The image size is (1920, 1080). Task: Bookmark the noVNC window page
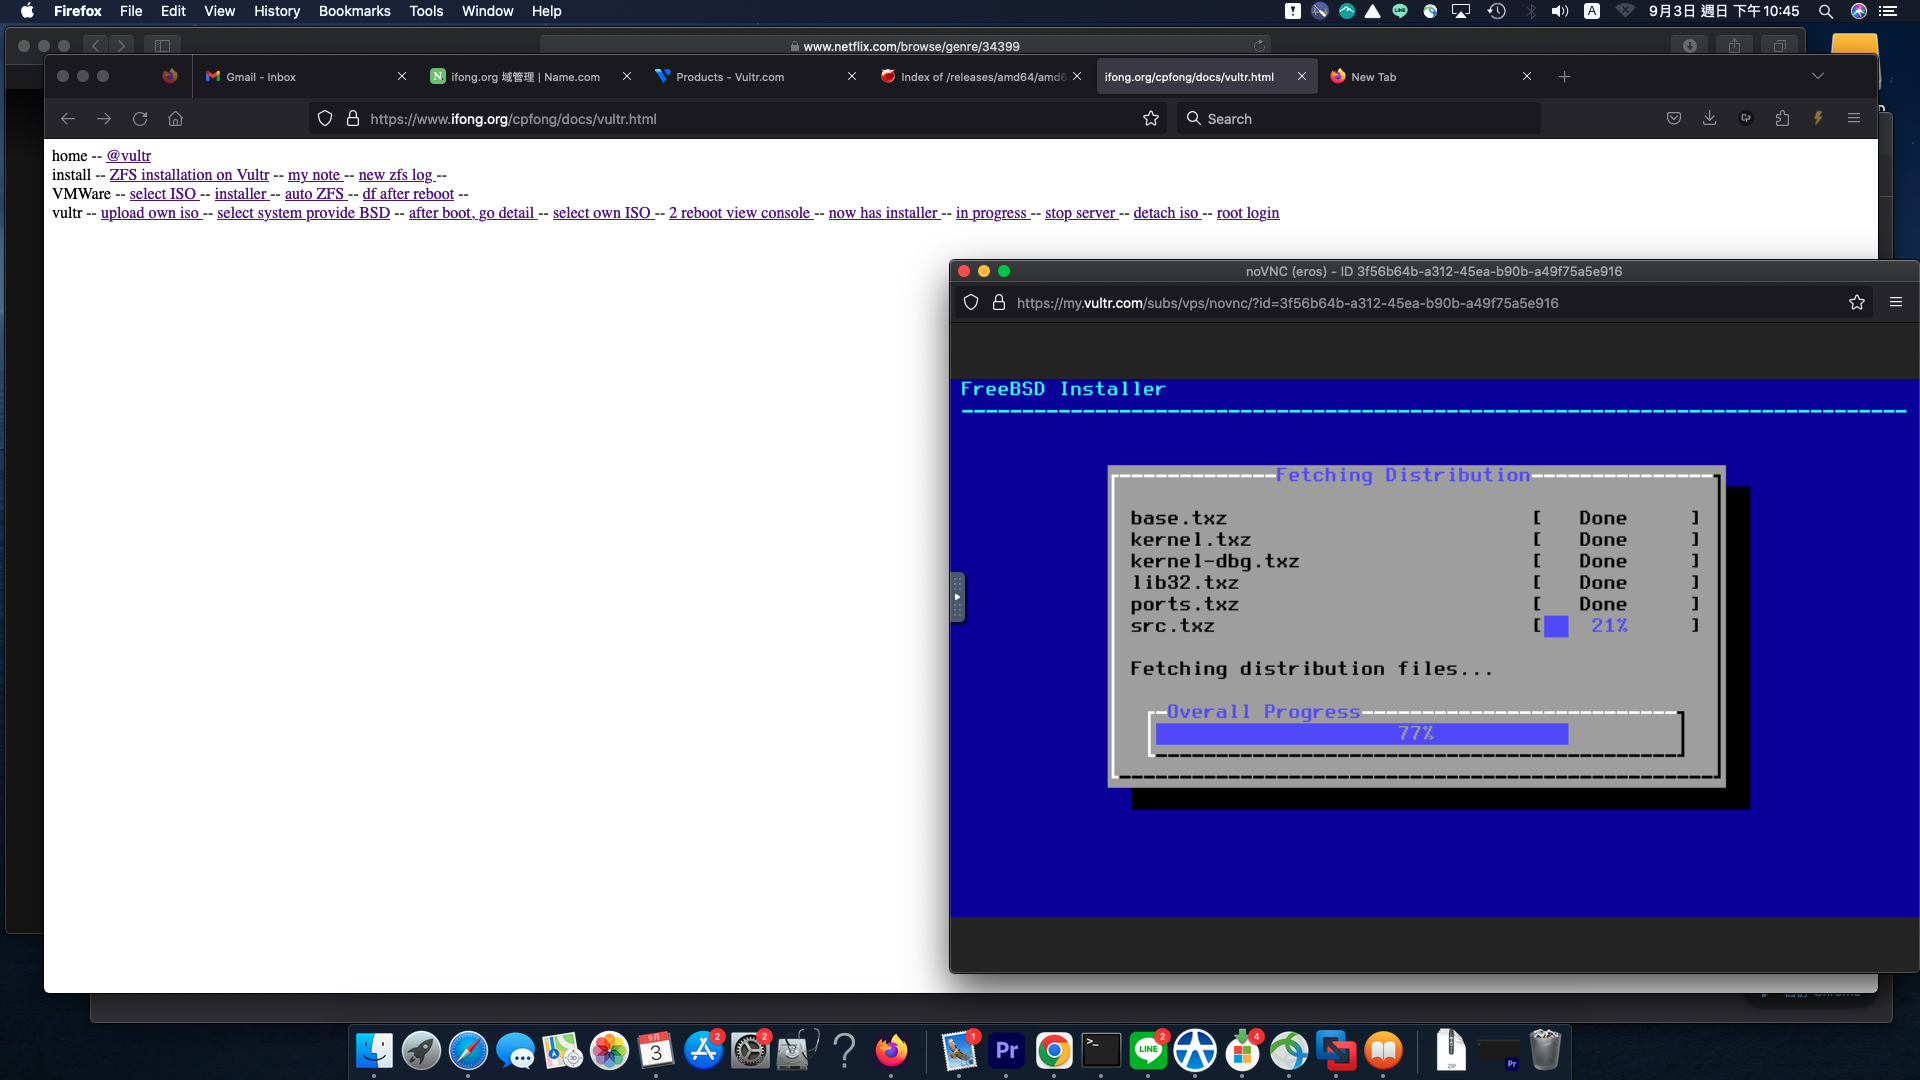(1857, 303)
